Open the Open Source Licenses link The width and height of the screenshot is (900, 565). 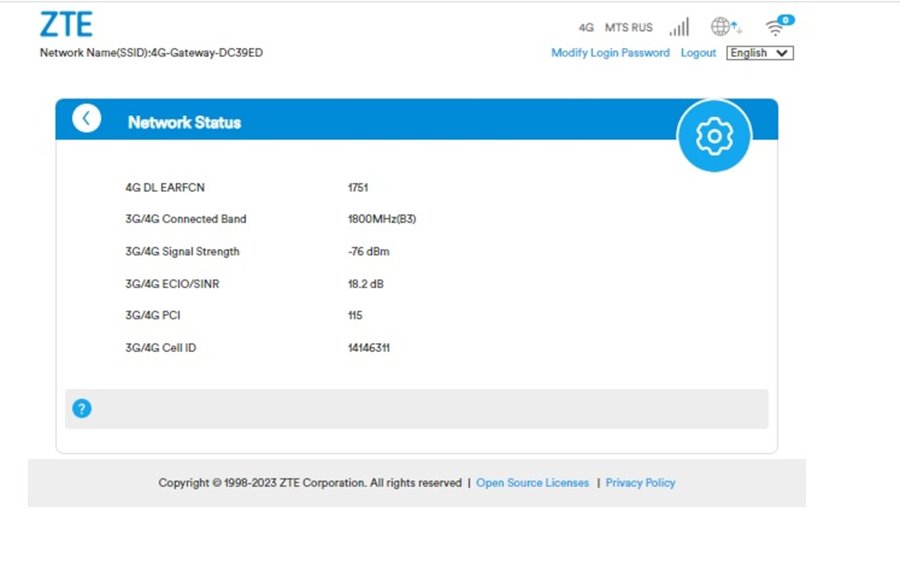[x=532, y=483]
